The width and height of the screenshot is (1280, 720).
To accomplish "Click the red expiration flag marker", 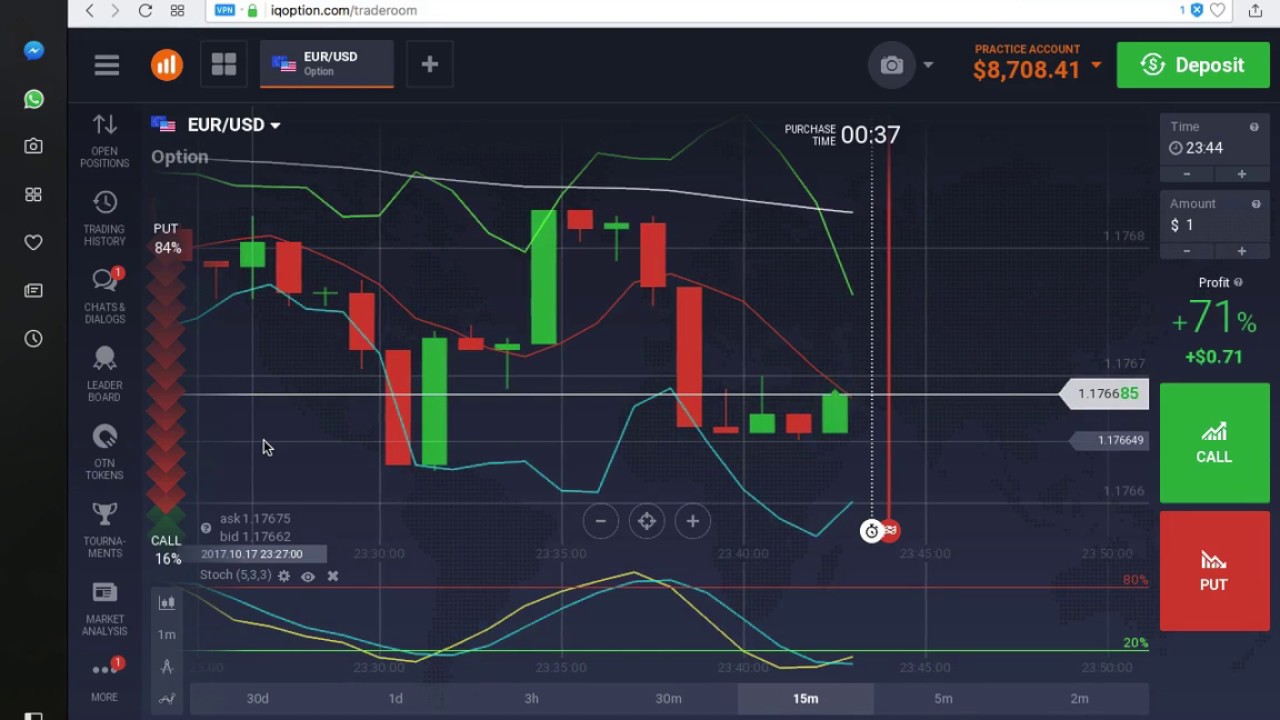I will tap(890, 531).
